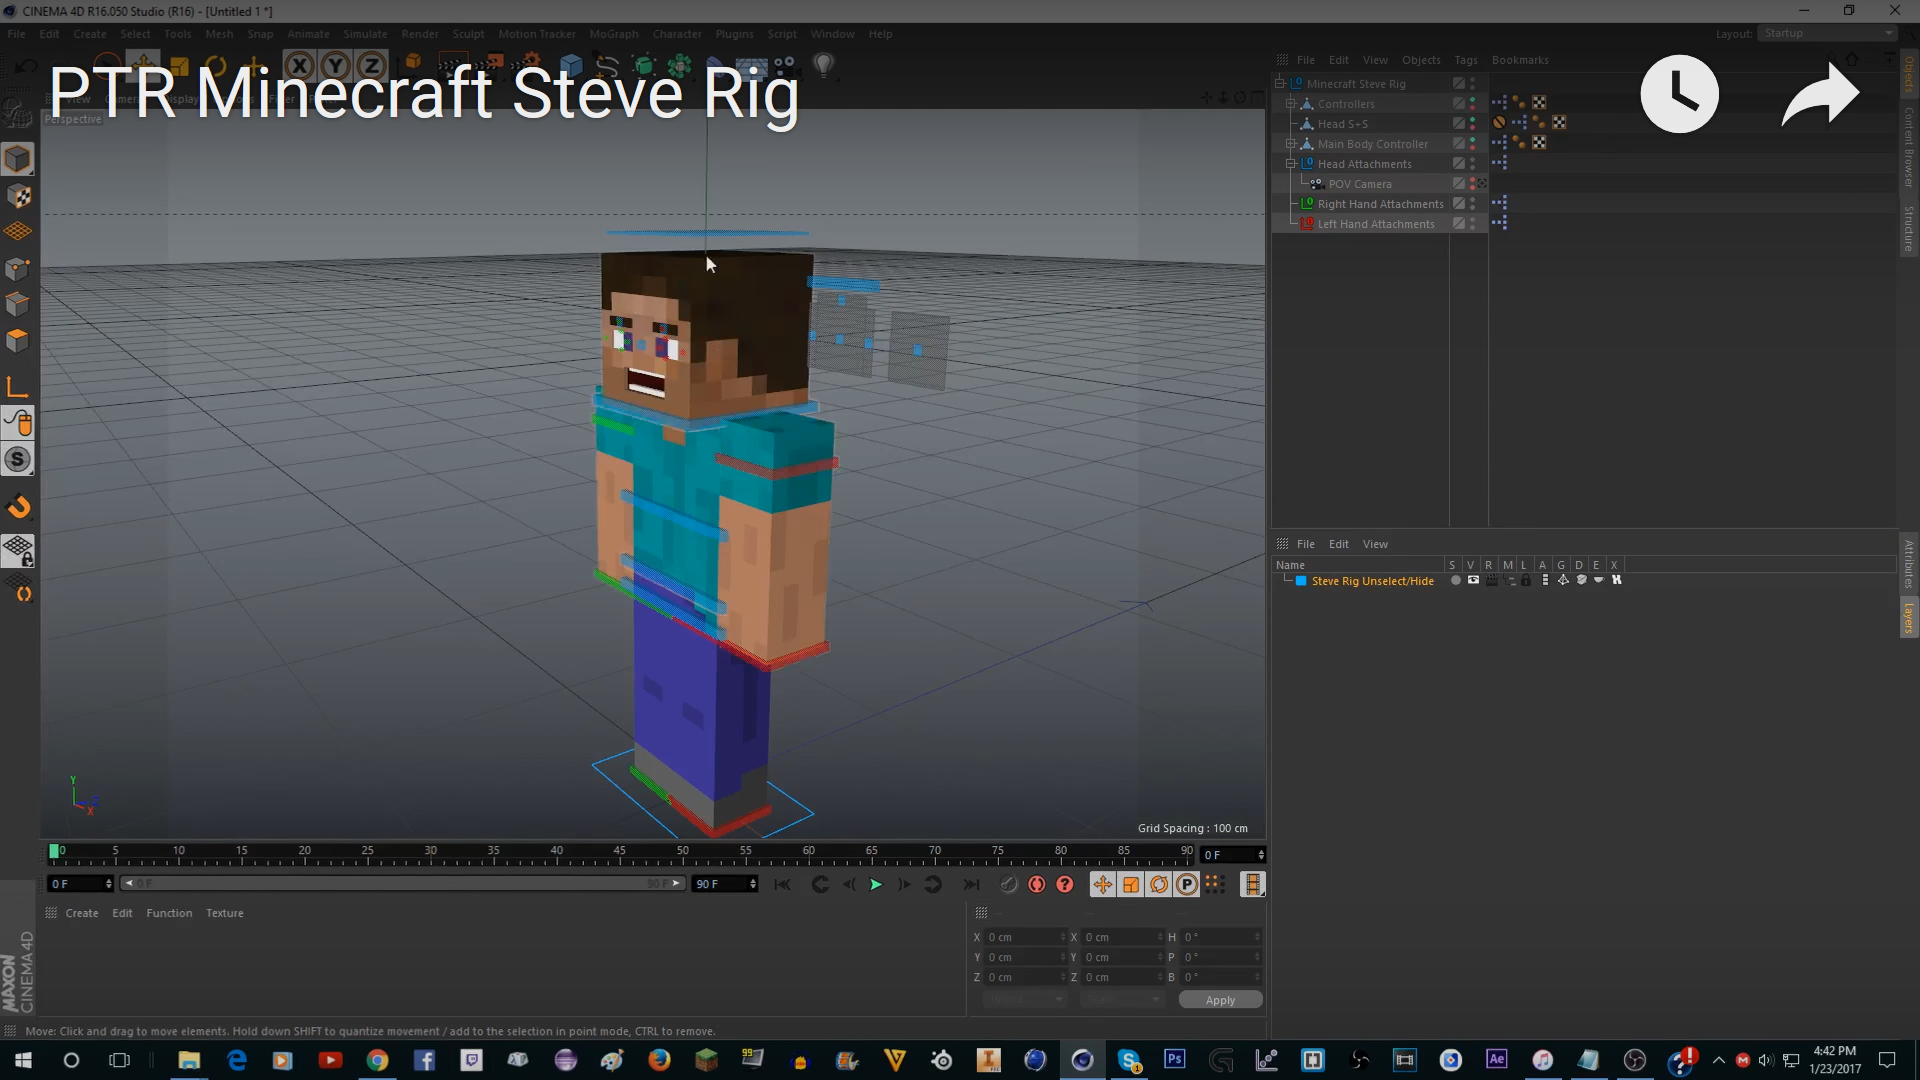Play the animation forwards

tap(875, 884)
